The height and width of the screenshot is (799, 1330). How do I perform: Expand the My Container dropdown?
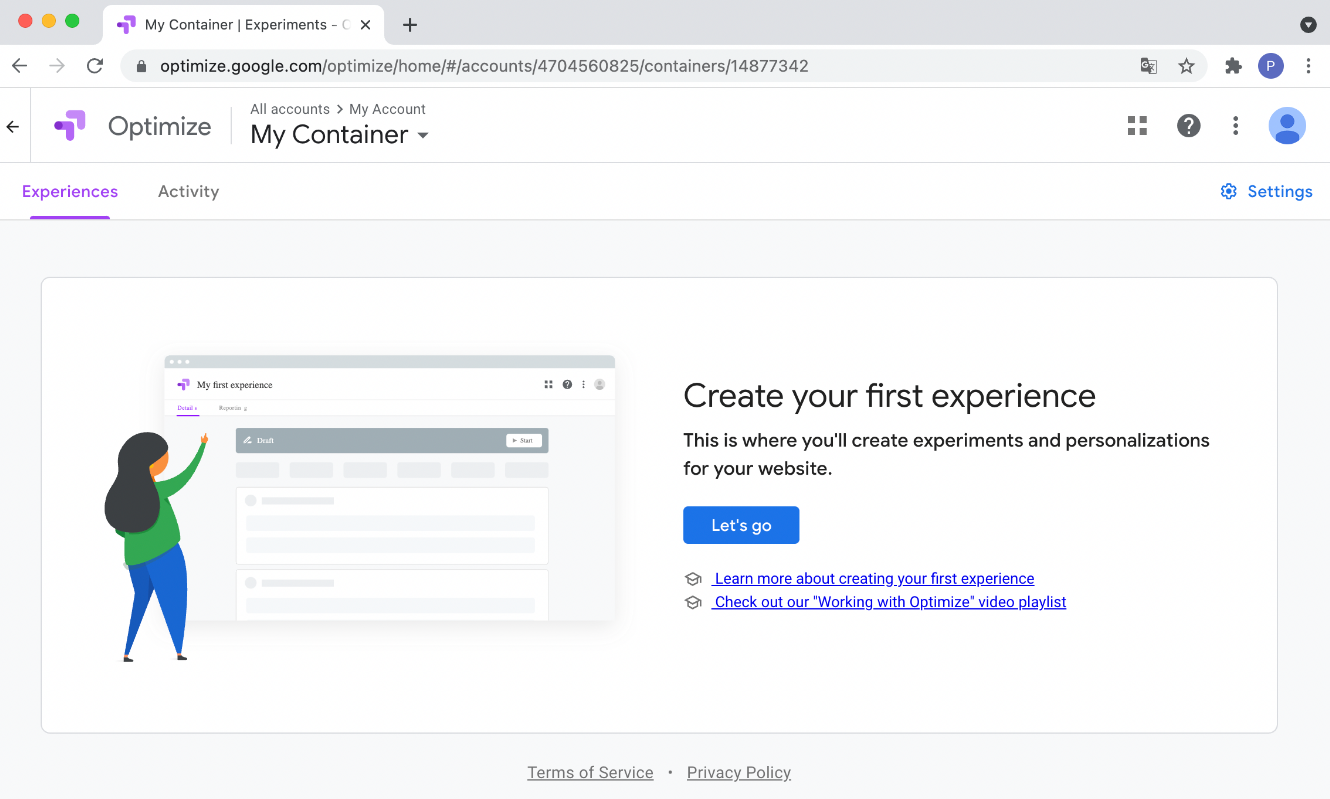[423, 135]
